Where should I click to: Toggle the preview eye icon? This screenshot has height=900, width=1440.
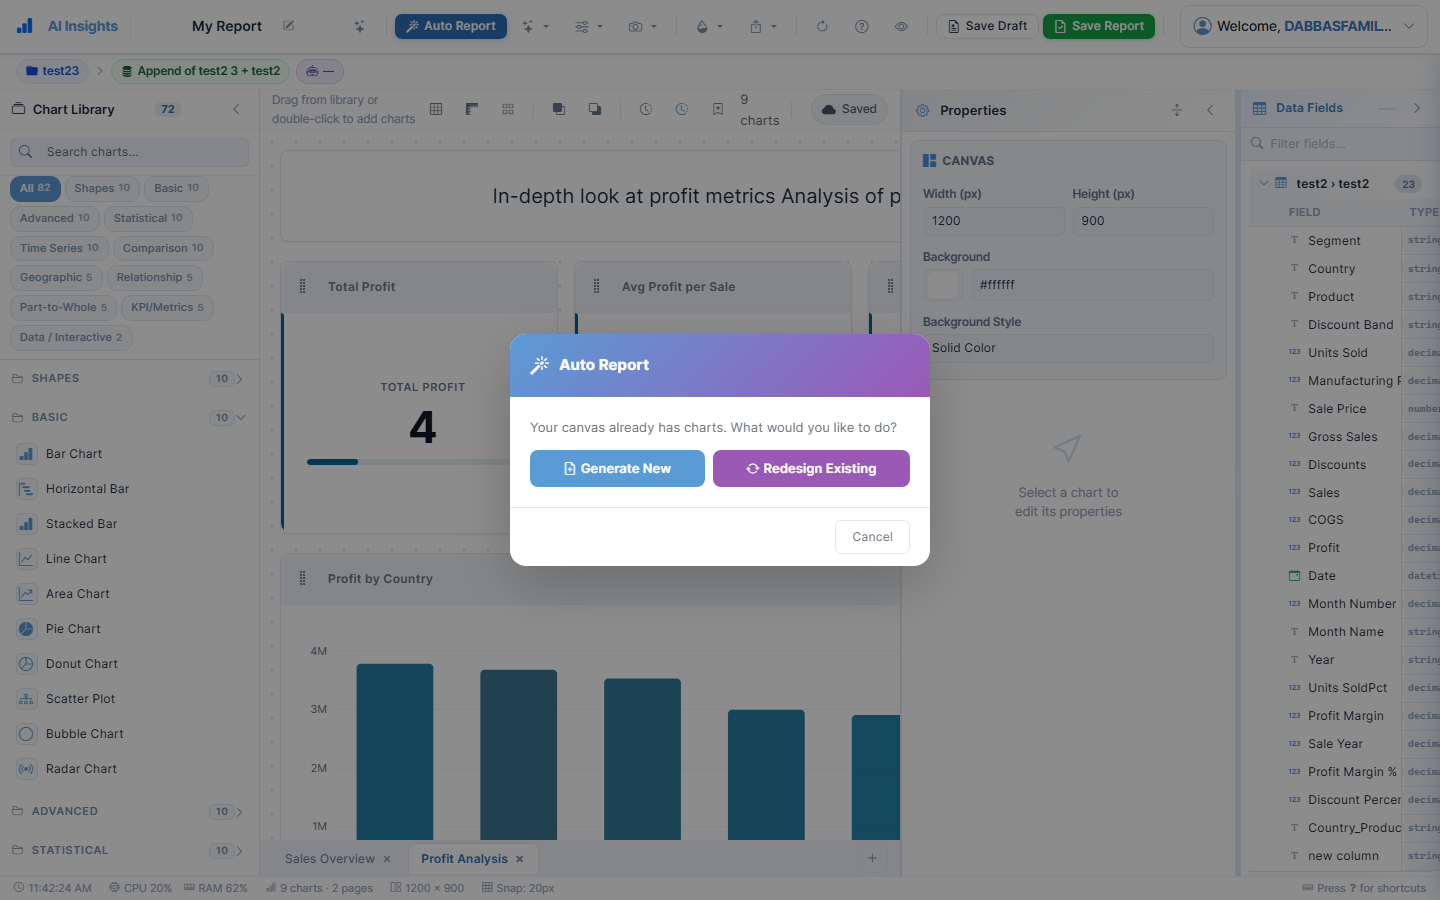tap(901, 27)
